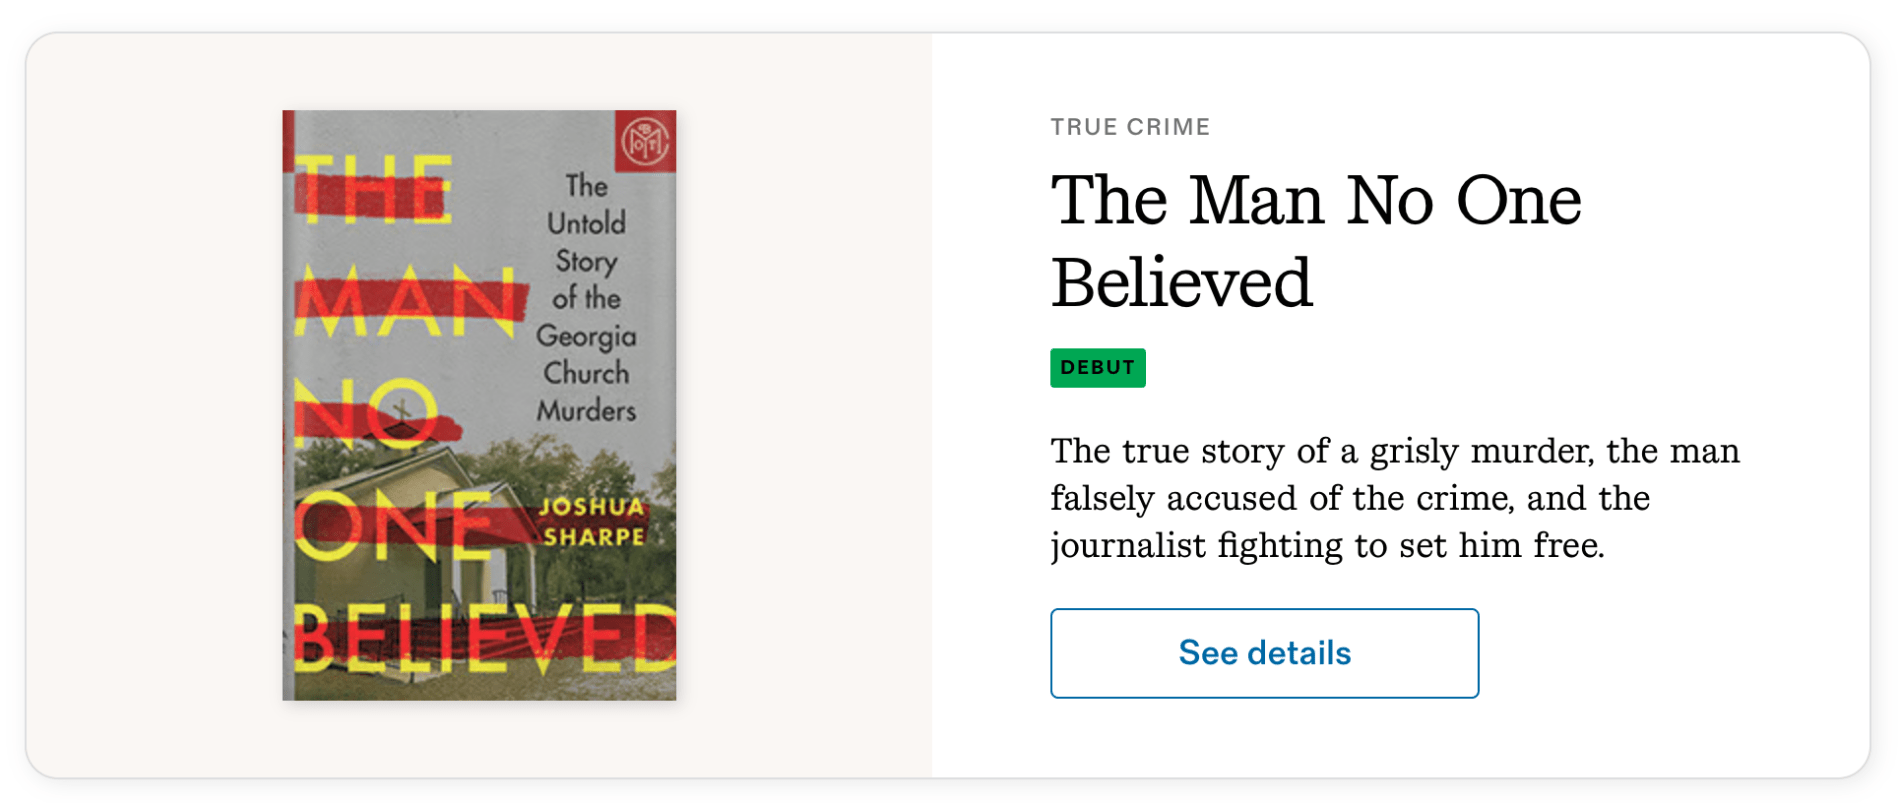Click the book description paragraph
1900x803 pixels.
[1394, 498]
